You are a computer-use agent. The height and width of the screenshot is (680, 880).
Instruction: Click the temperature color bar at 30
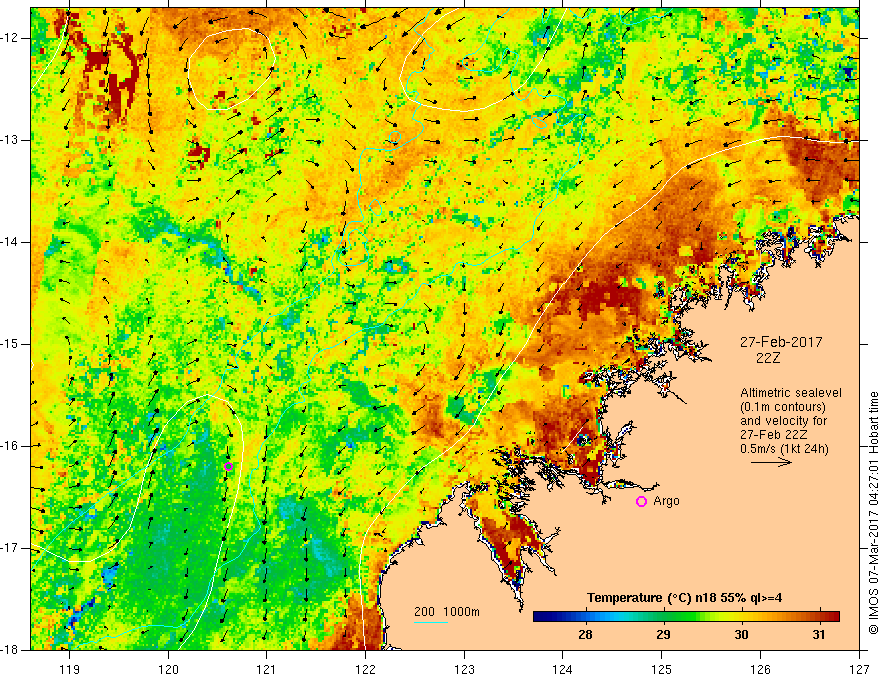click(x=741, y=617)
